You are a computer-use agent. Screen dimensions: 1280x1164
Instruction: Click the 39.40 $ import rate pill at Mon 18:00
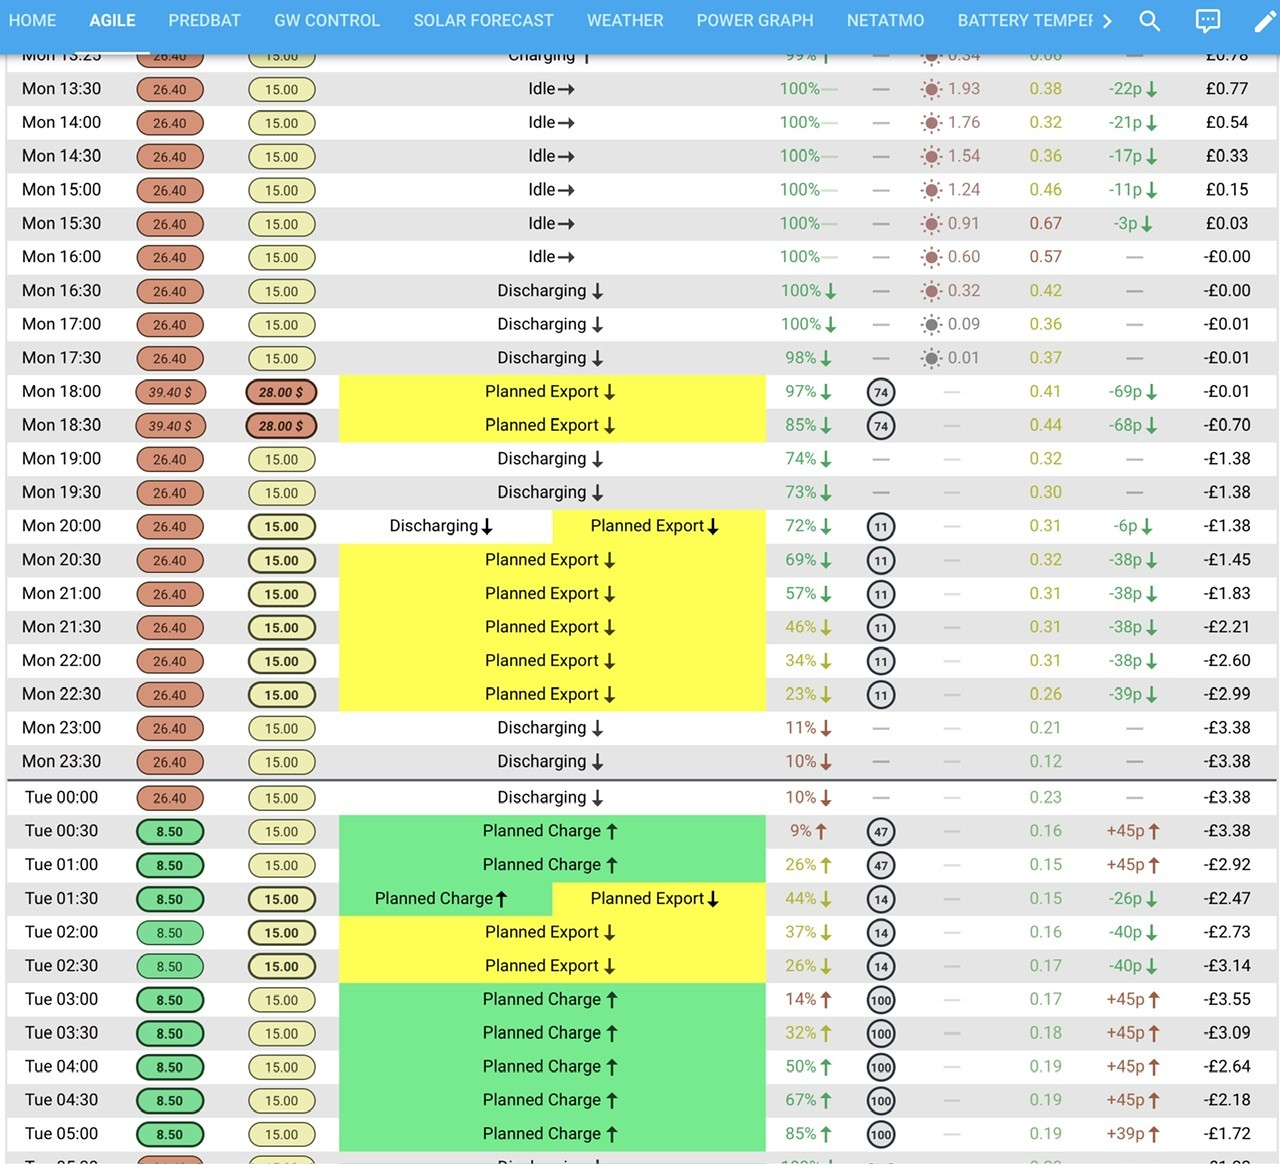(170, 392)
